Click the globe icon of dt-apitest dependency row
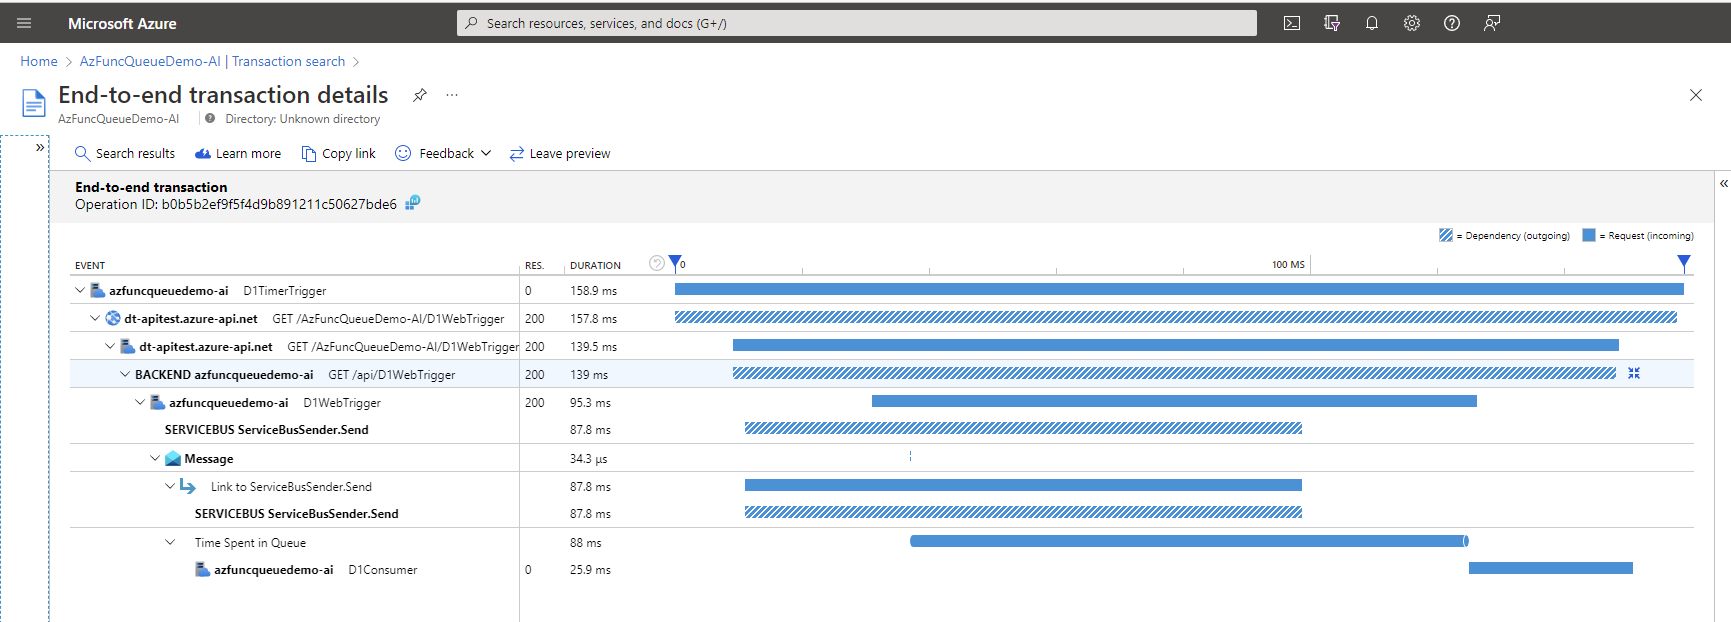1731x622 pixels. pos(113,318)
